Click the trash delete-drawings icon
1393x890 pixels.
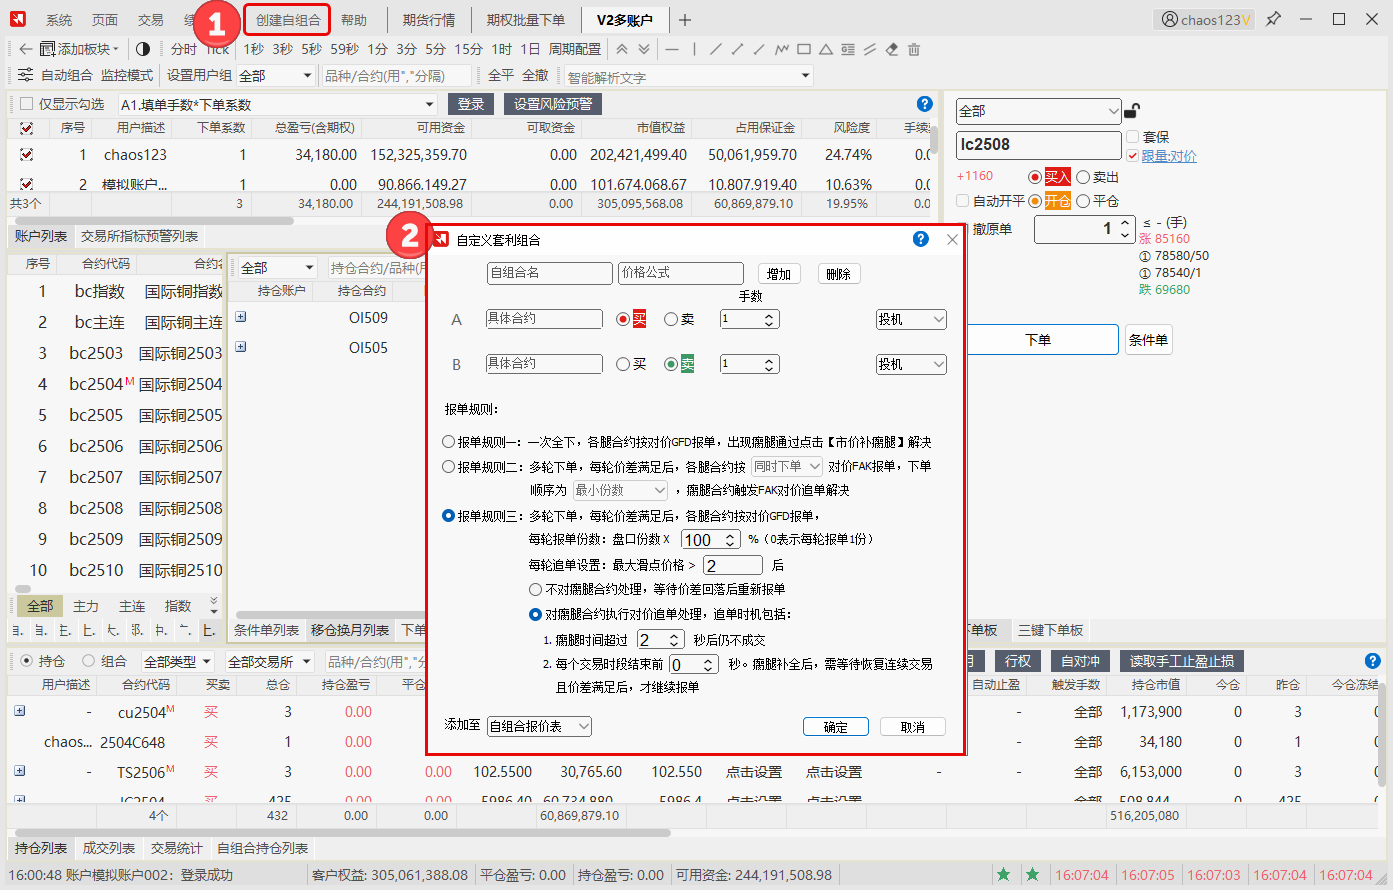(x=914, y=49)
